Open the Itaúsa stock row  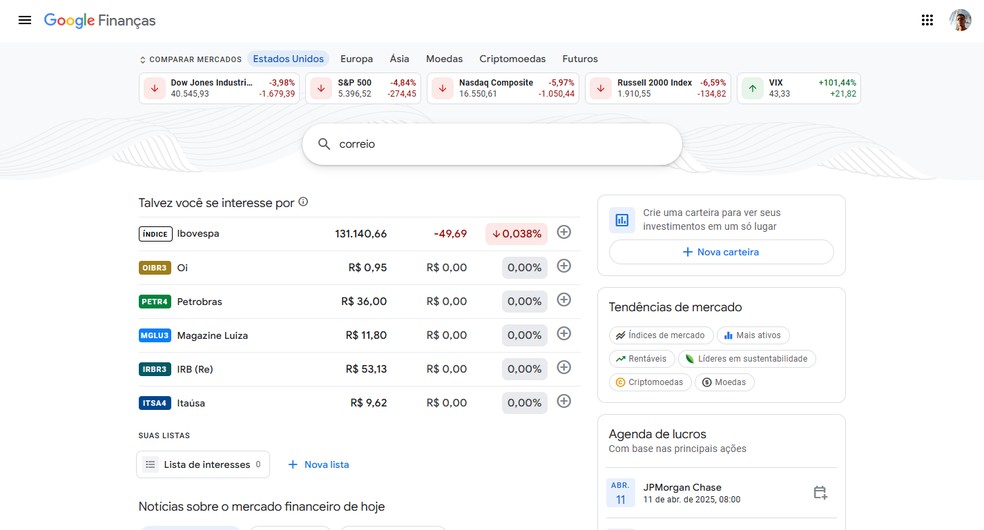[359, 403]
